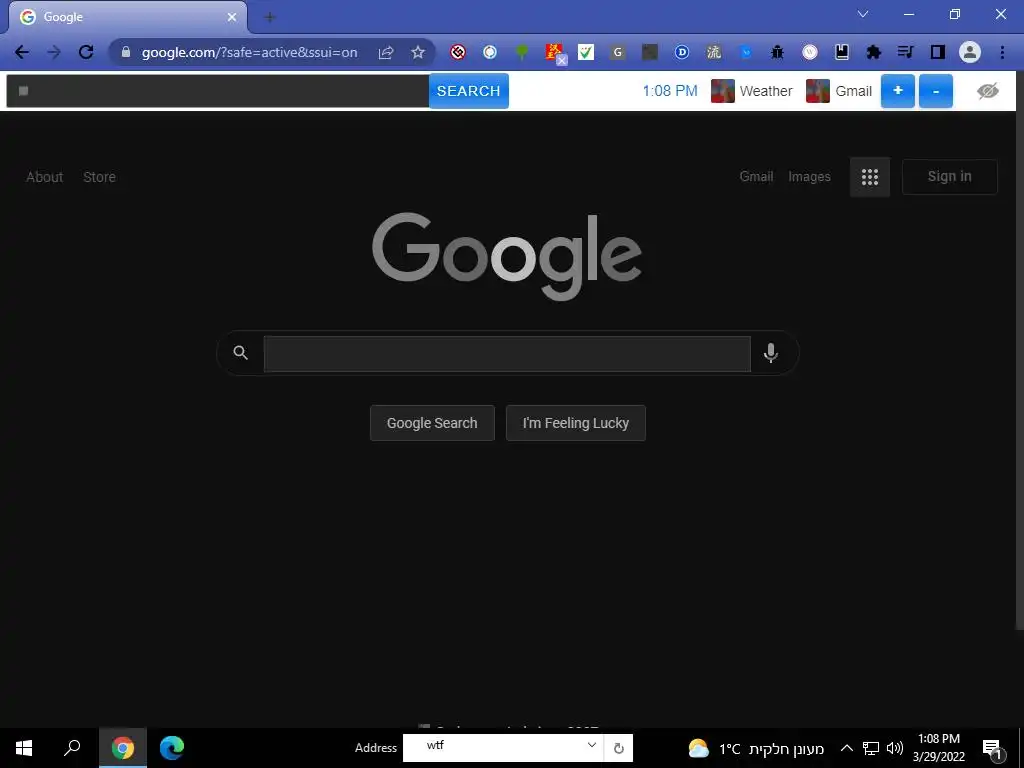This screenshot has width=1024, height=768.
Task: Click the blue plus button in toolbar
Action: tap(897, 91)
